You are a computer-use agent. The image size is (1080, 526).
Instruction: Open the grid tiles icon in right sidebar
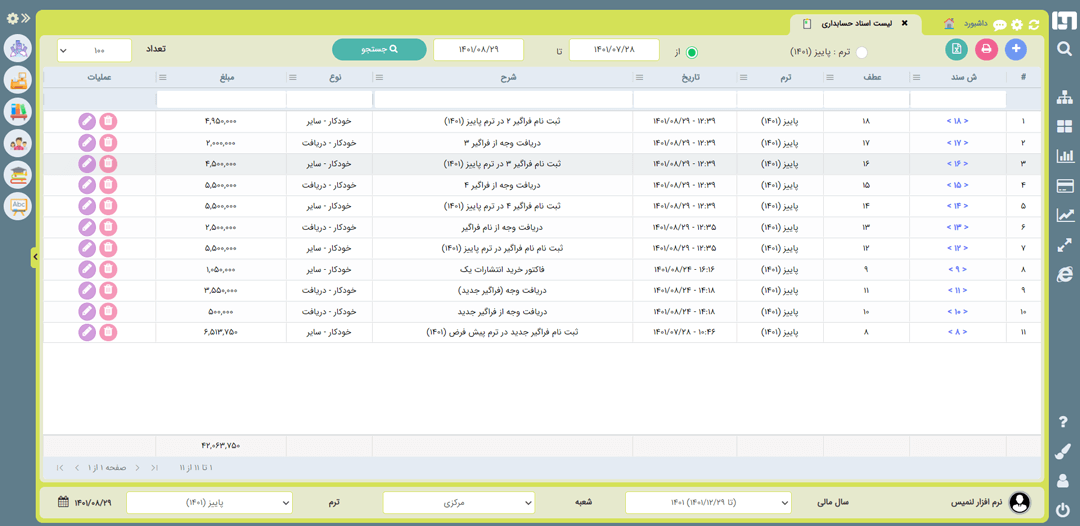[x=1065, y=127]
